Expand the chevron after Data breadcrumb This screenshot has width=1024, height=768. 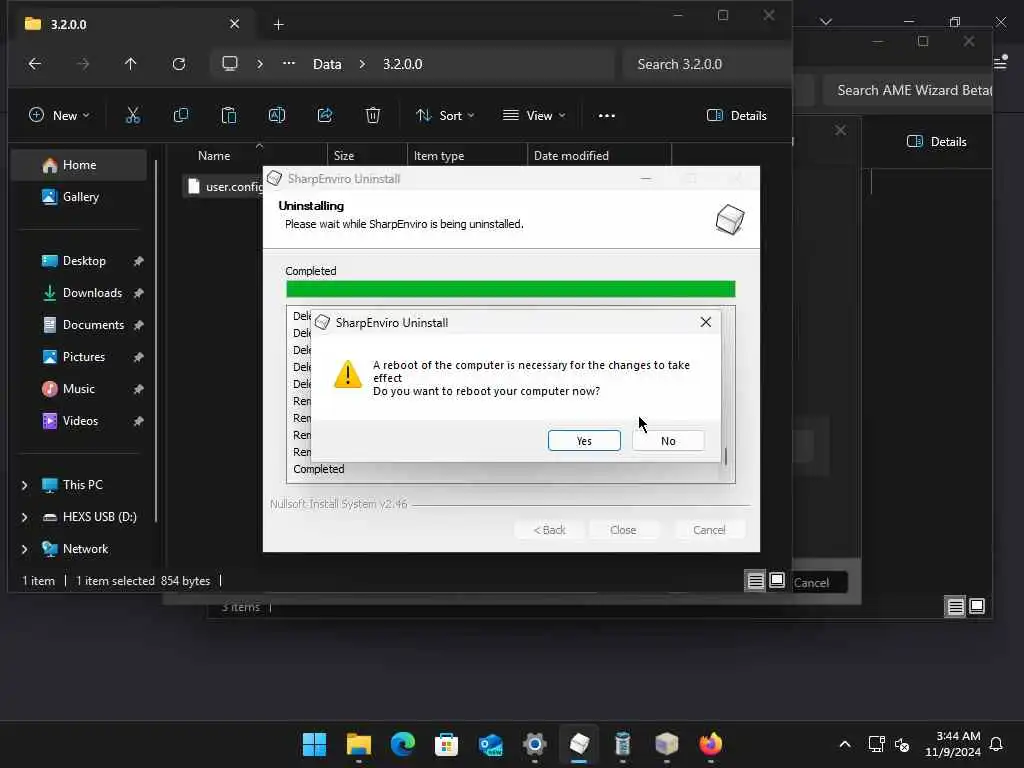point(362,64)
